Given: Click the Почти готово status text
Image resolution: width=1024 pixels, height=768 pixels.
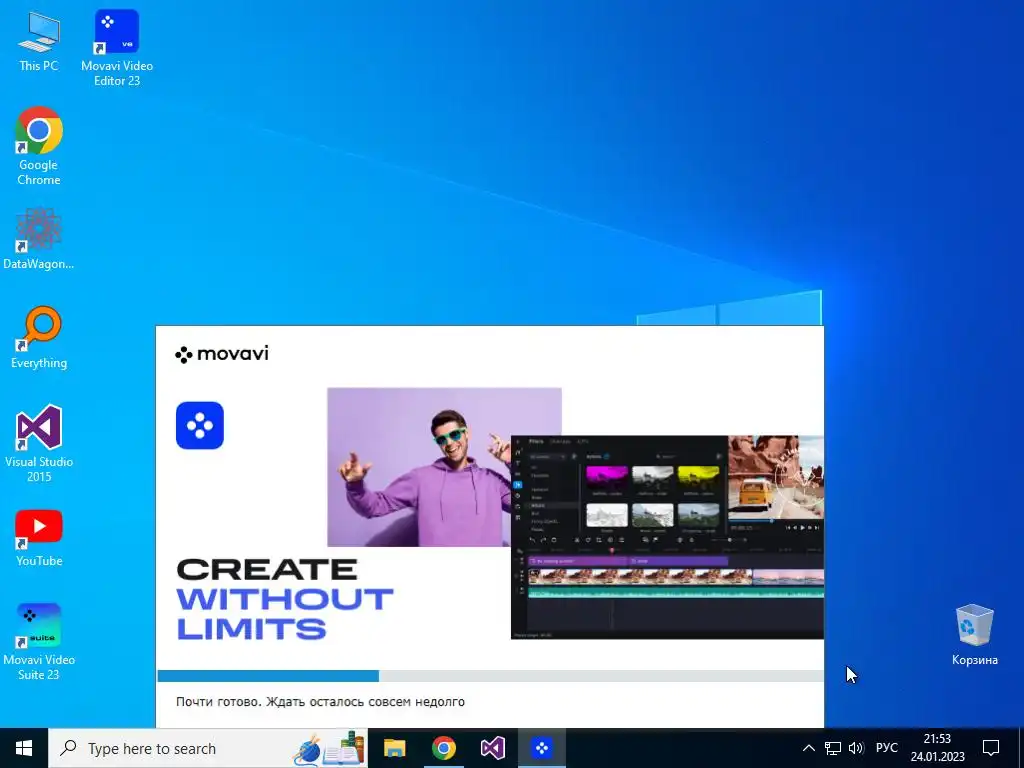Looking at the screenshot, I should pyautogui.click(x=320, y=702).
